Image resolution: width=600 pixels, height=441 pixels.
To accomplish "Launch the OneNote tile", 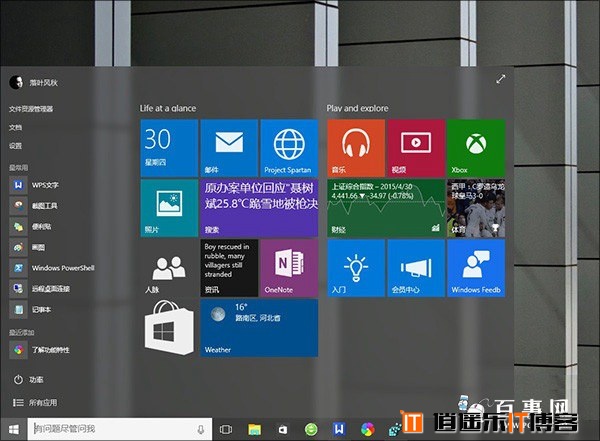I will pos(289,268).
